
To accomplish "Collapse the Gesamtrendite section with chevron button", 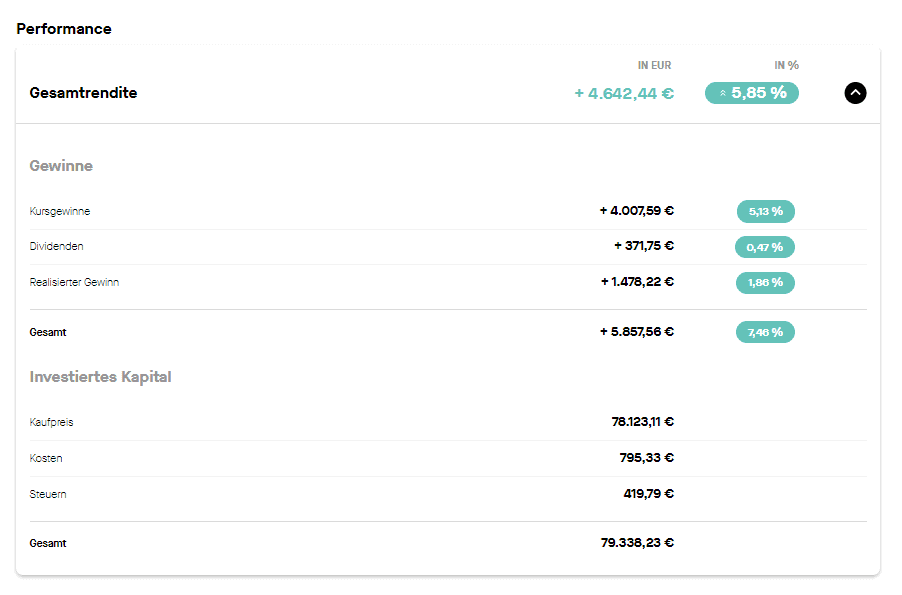I will pyautogui.click(x=855, y=93).
